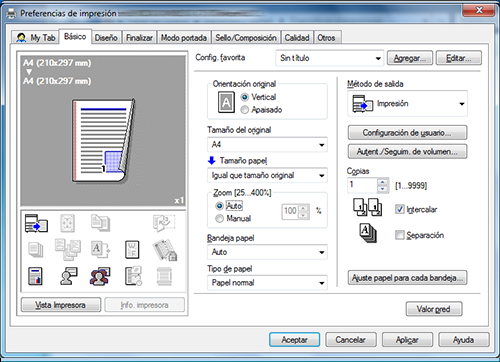The image size is (500, 362).
Task: Open the Otros tab
Action: (326, 38)
